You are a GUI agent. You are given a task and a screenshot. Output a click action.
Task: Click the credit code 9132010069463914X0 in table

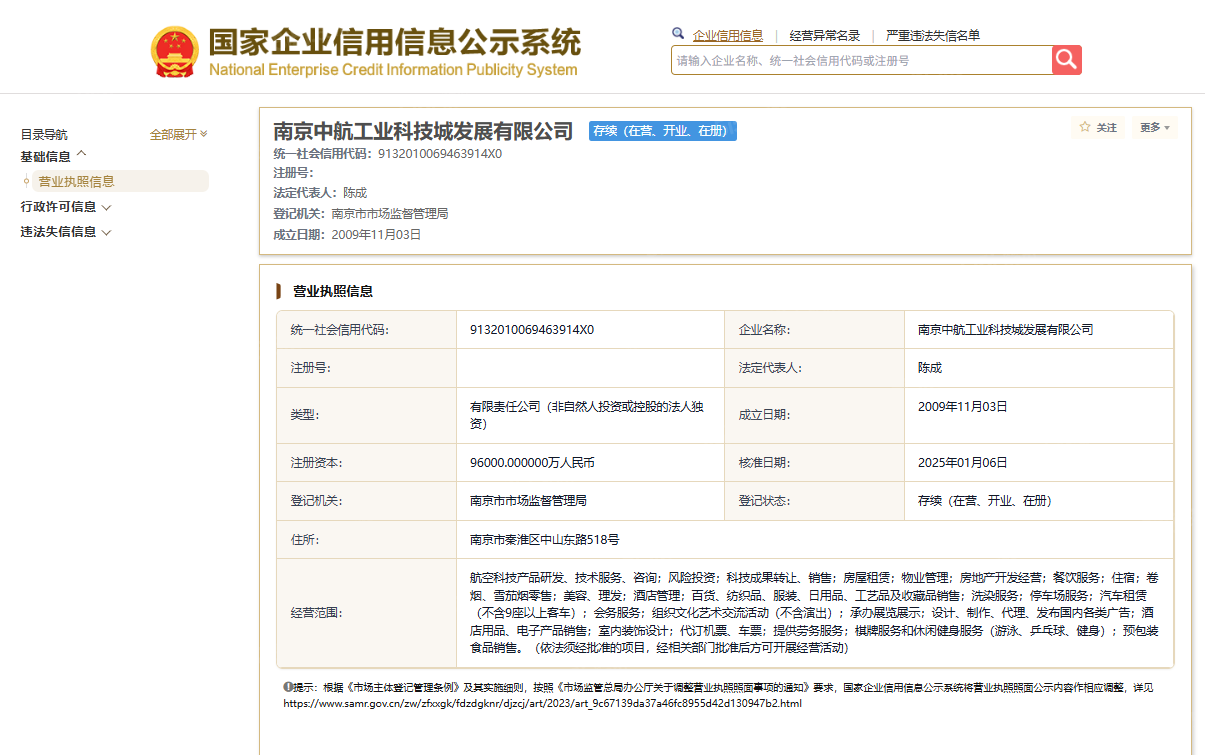pyautogui.click(x=532, y=329)
